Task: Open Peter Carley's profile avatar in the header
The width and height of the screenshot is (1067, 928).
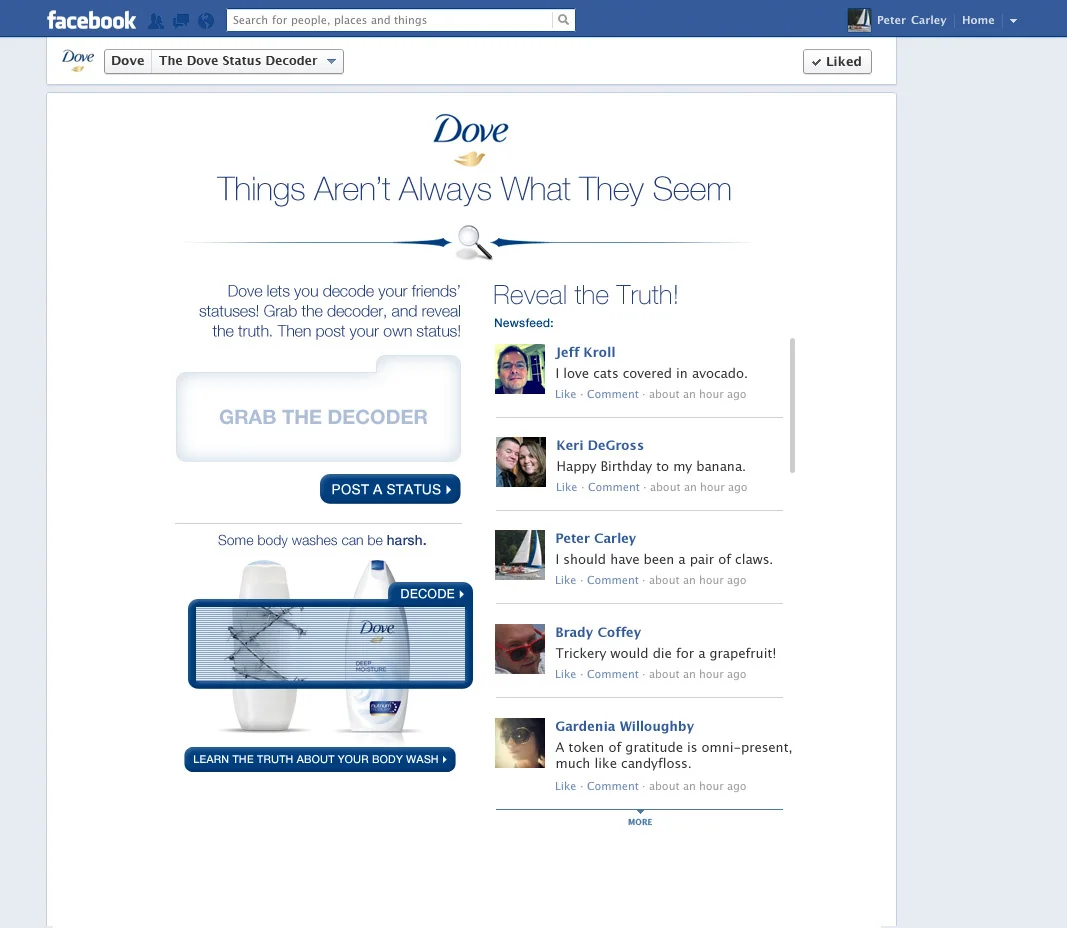Action: tap(859, 20)
